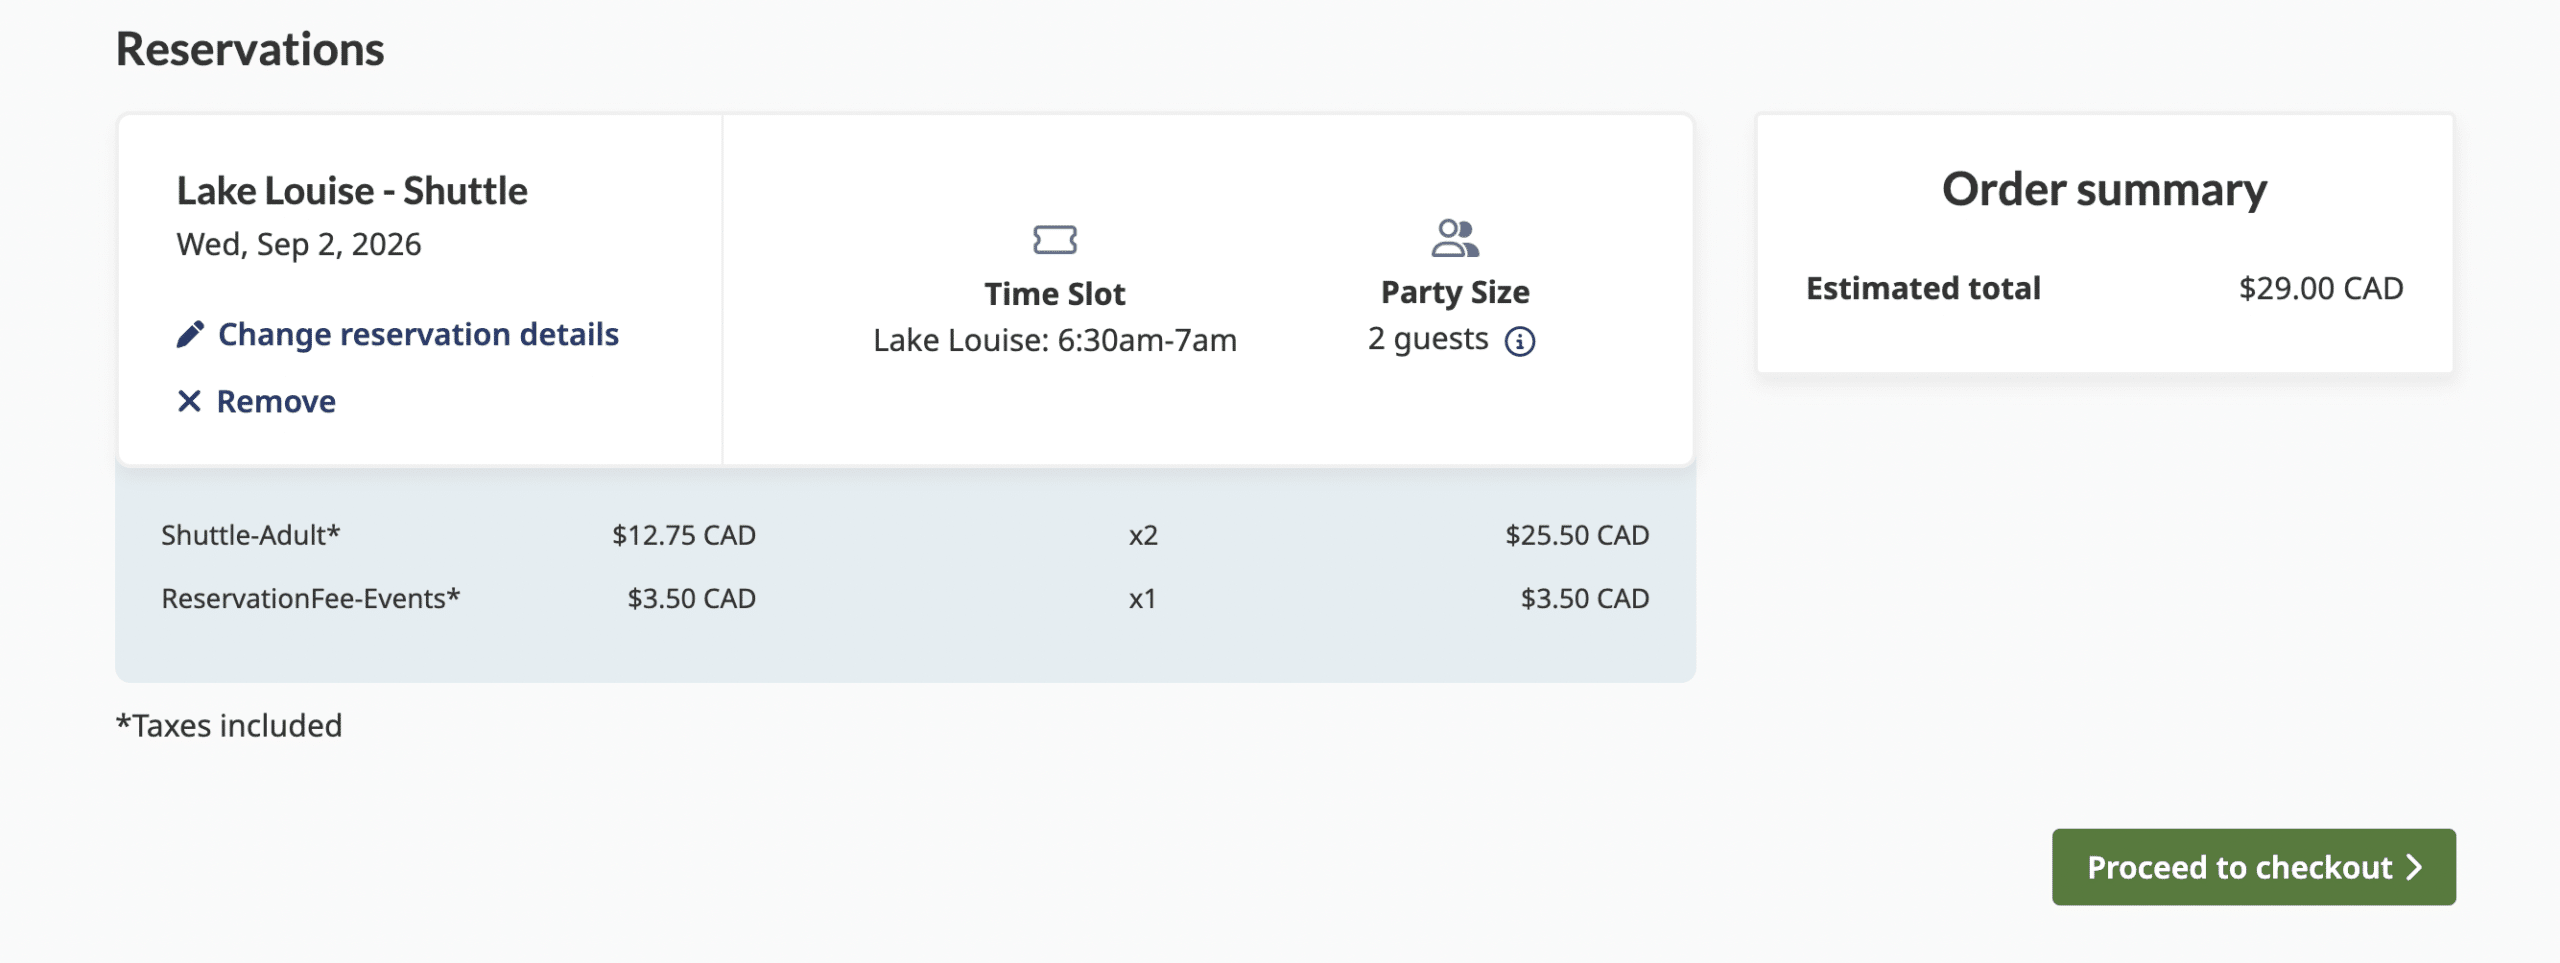Click the chevron arrow on checkout button
2560x963 pixels.
pos(2414,867)
